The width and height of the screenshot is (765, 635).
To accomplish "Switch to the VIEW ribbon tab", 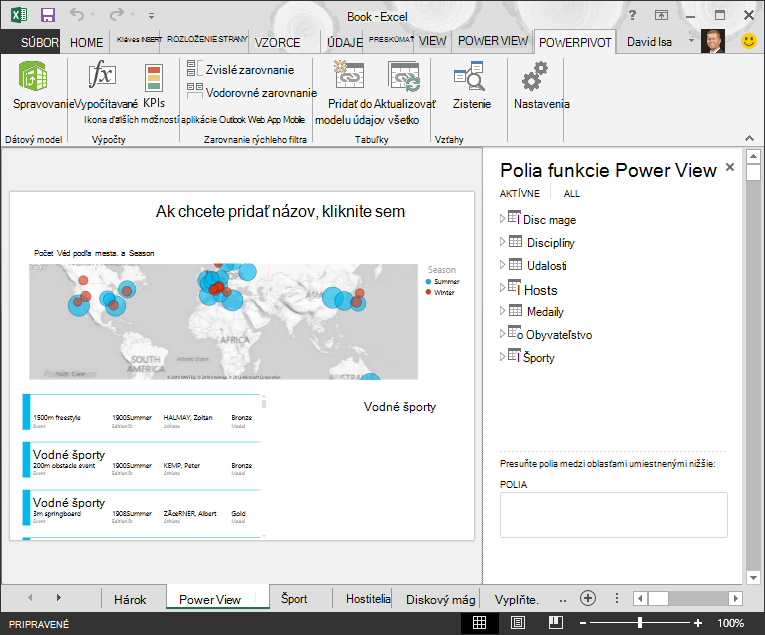I will click(432, 41).
